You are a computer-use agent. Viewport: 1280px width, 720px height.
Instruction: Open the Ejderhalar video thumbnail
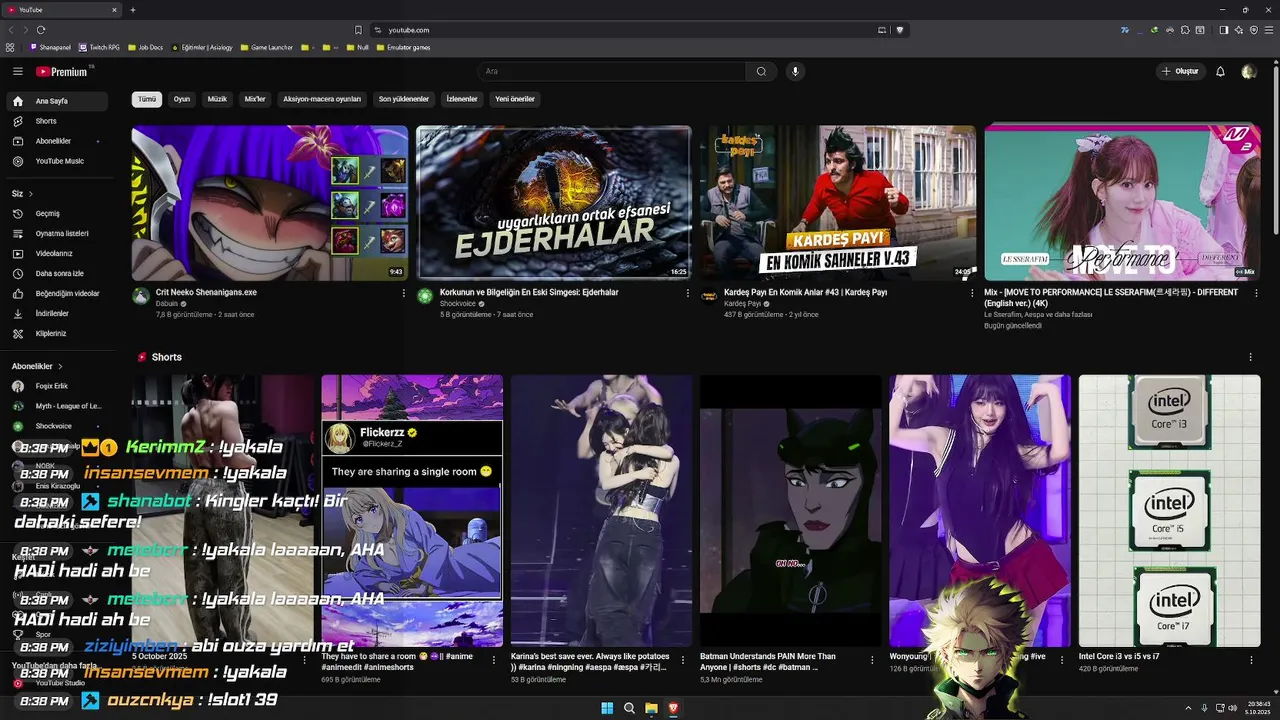click(x=553, y=203)
